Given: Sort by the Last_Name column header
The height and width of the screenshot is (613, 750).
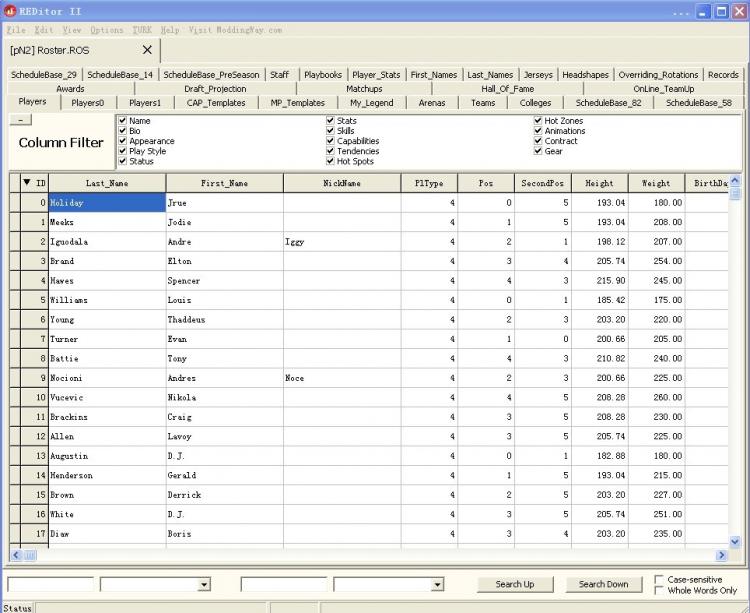Looking at the screenshot, I should [x=106, y=183].
